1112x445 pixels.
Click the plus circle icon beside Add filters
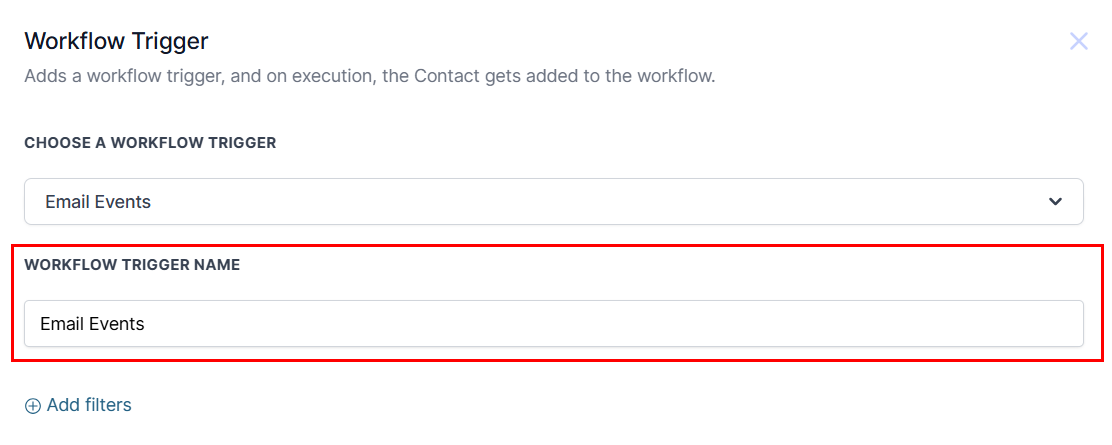coord(33,405)
